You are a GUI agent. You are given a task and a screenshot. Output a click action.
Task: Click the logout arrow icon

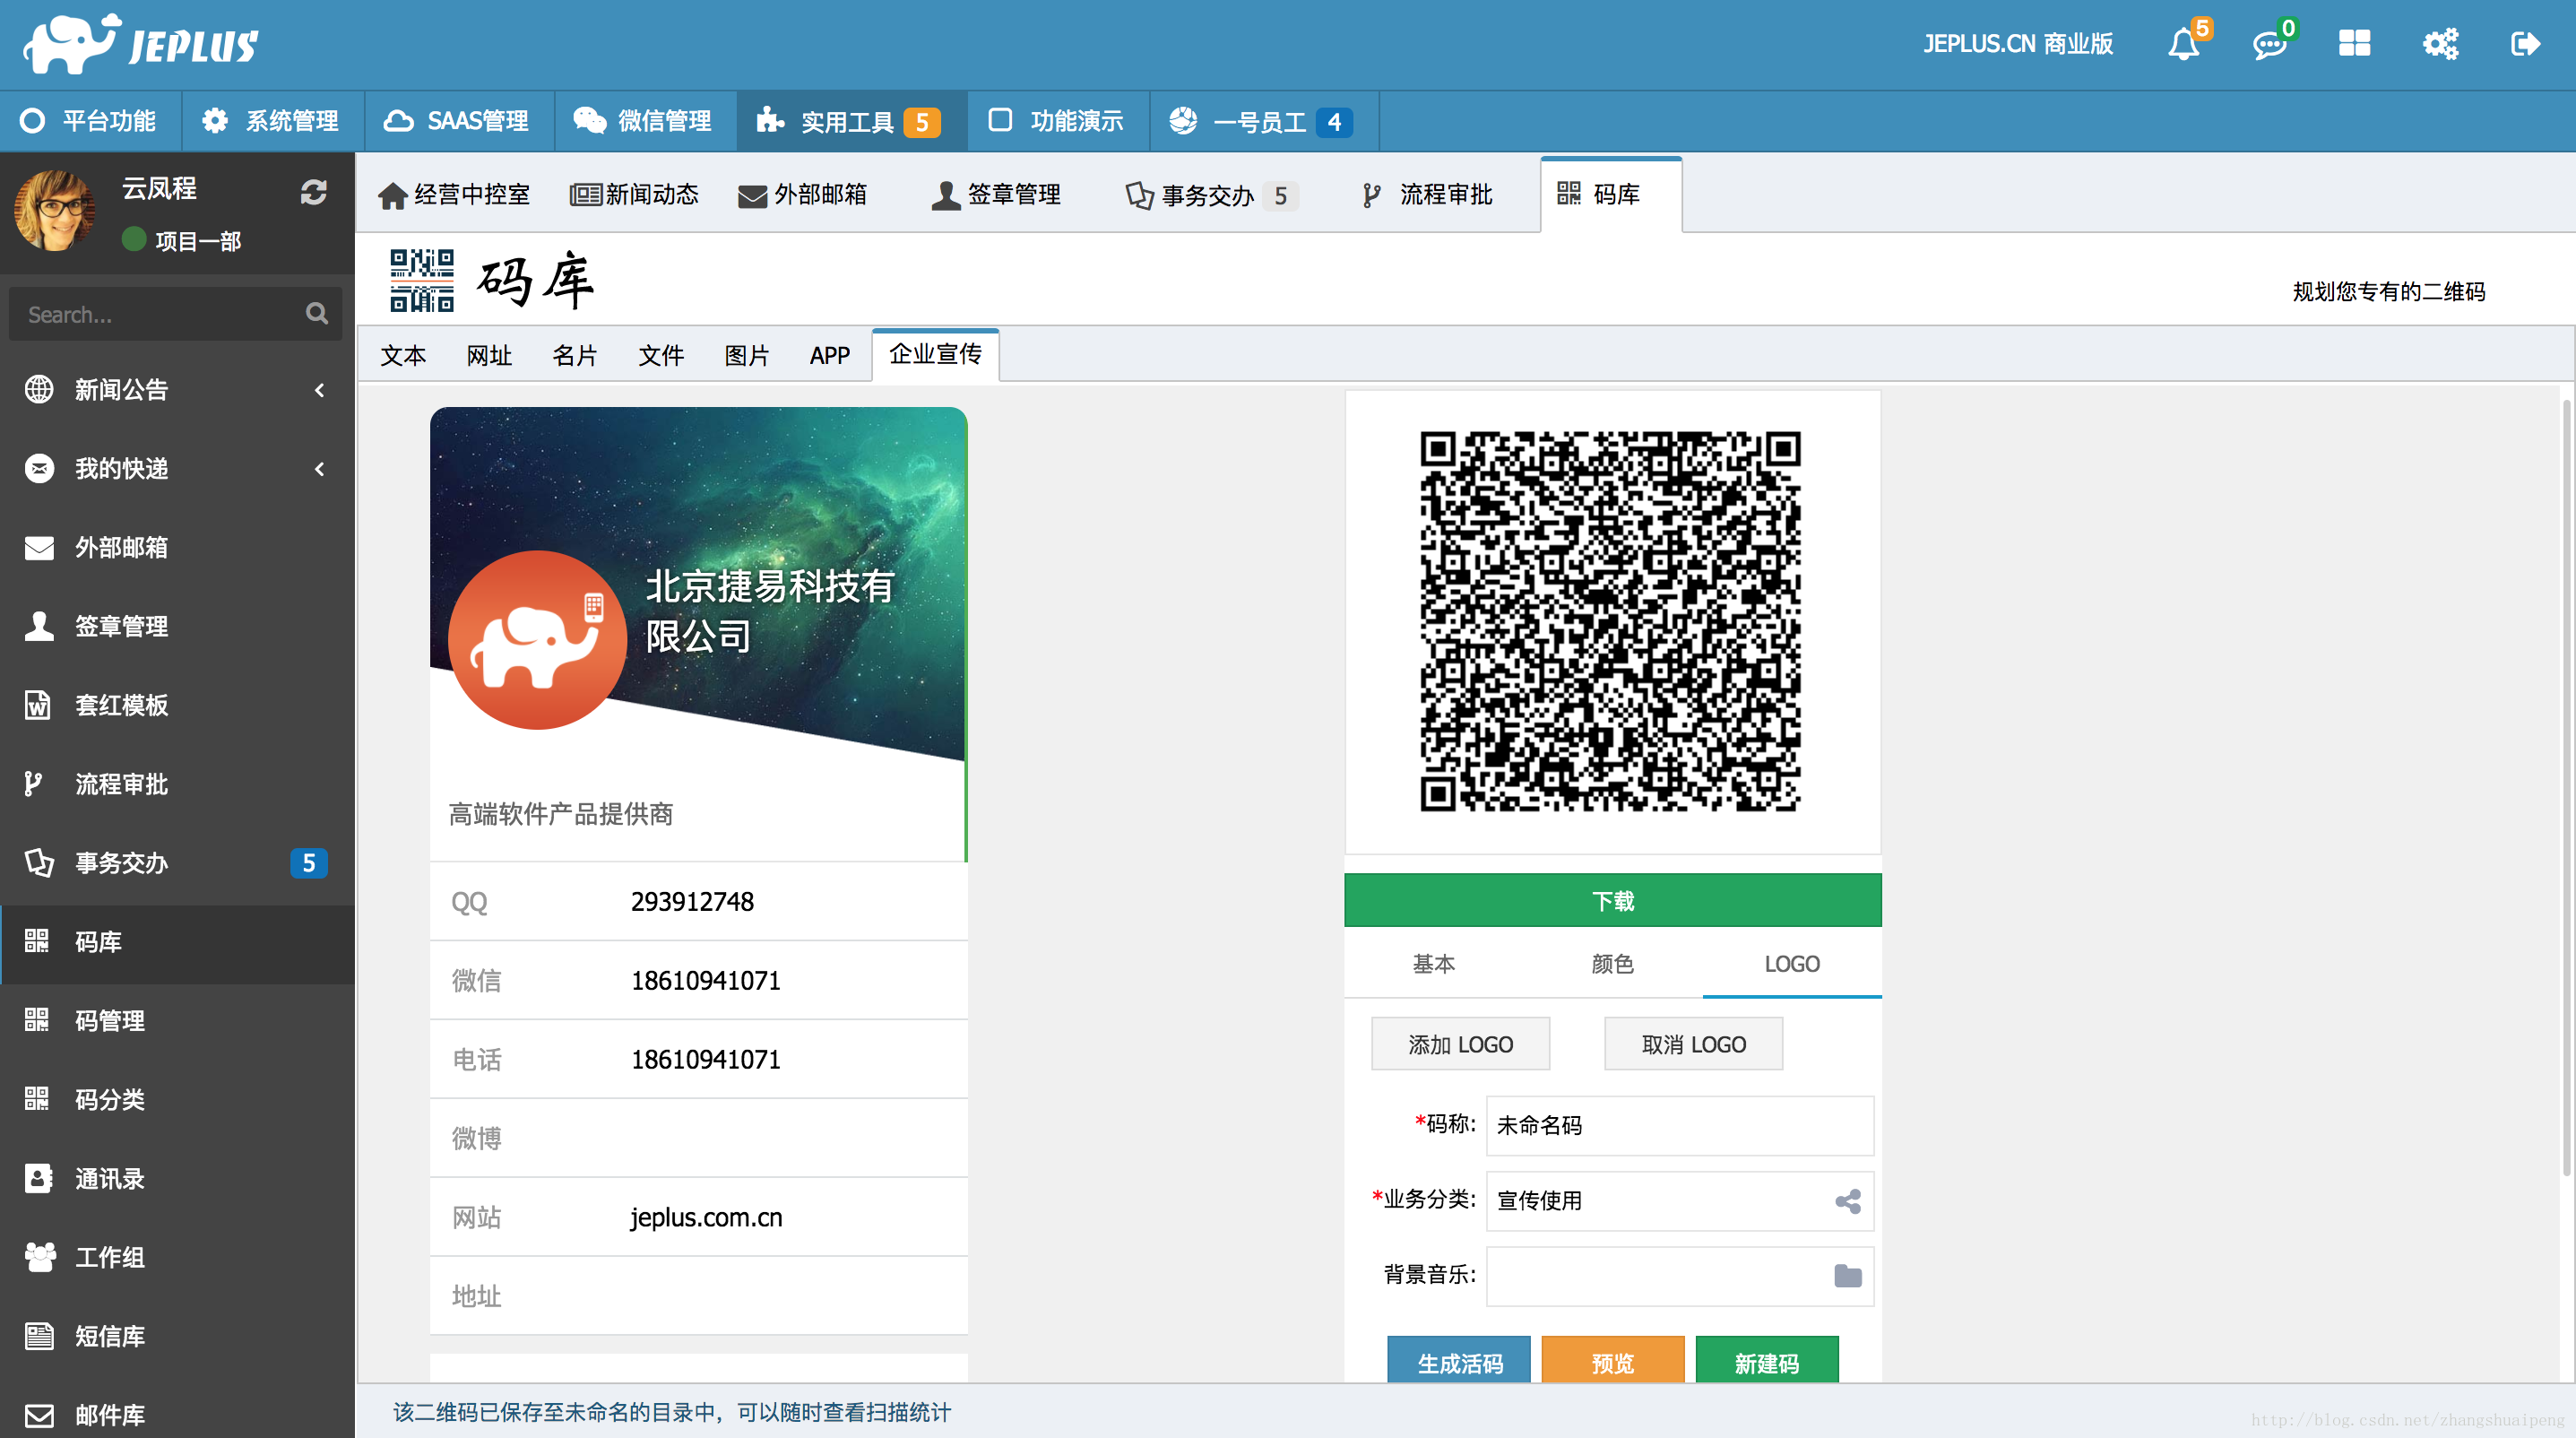(x=2525, y=43)
